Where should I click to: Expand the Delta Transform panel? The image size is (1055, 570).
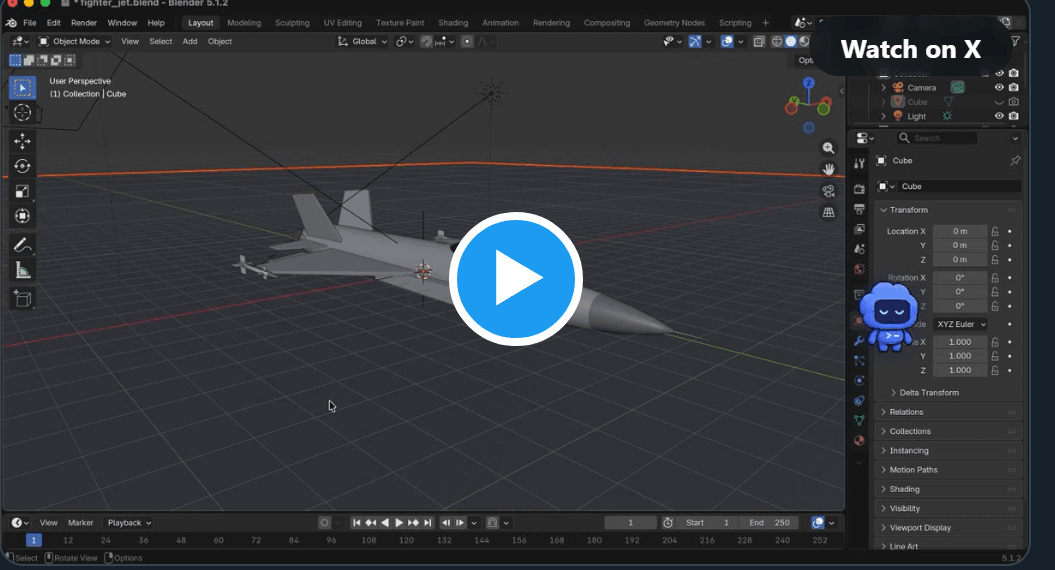coord(925,392)
